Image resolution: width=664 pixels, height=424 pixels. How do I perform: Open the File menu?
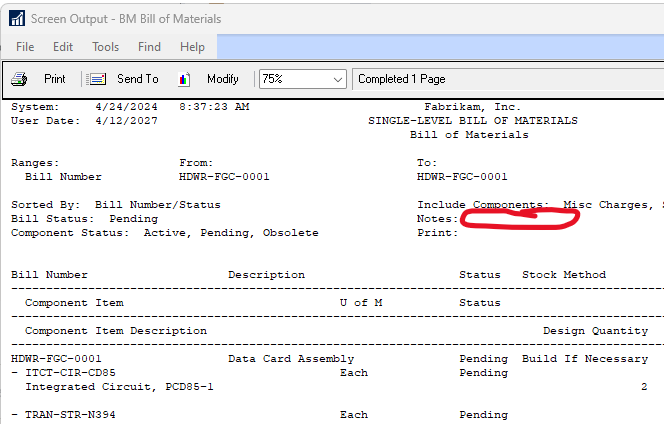25,47
